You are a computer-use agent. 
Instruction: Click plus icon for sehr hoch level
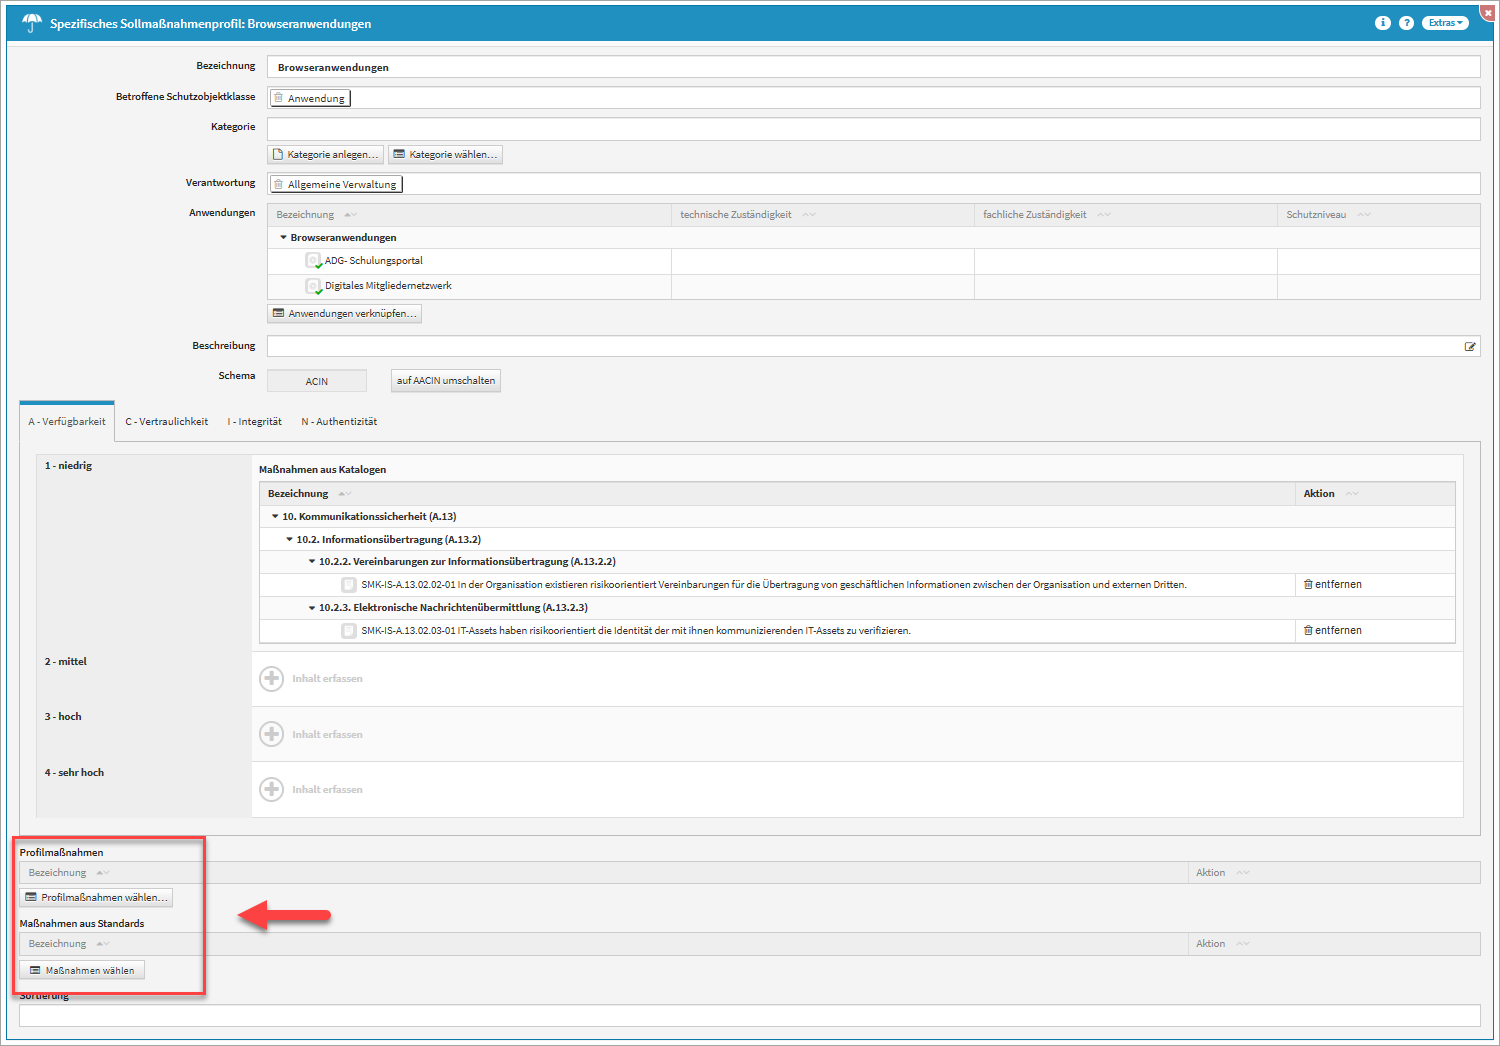point(272,789)
